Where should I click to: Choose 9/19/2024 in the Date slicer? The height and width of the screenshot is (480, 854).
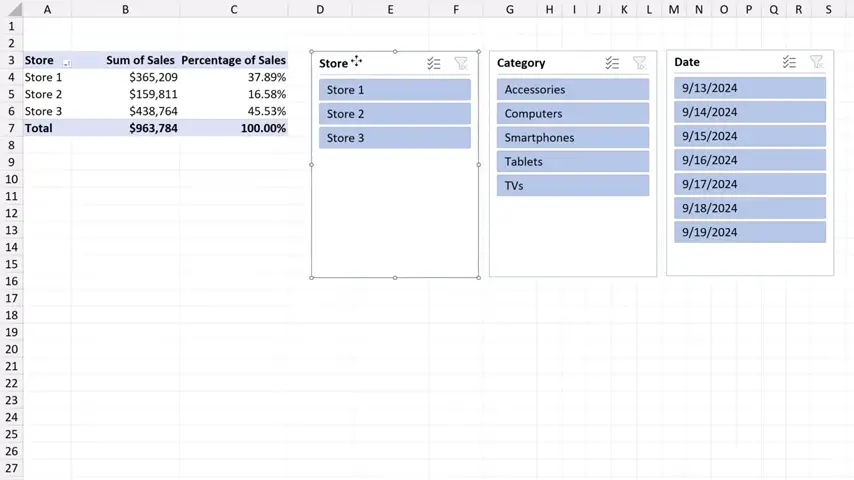pos(750,232)
